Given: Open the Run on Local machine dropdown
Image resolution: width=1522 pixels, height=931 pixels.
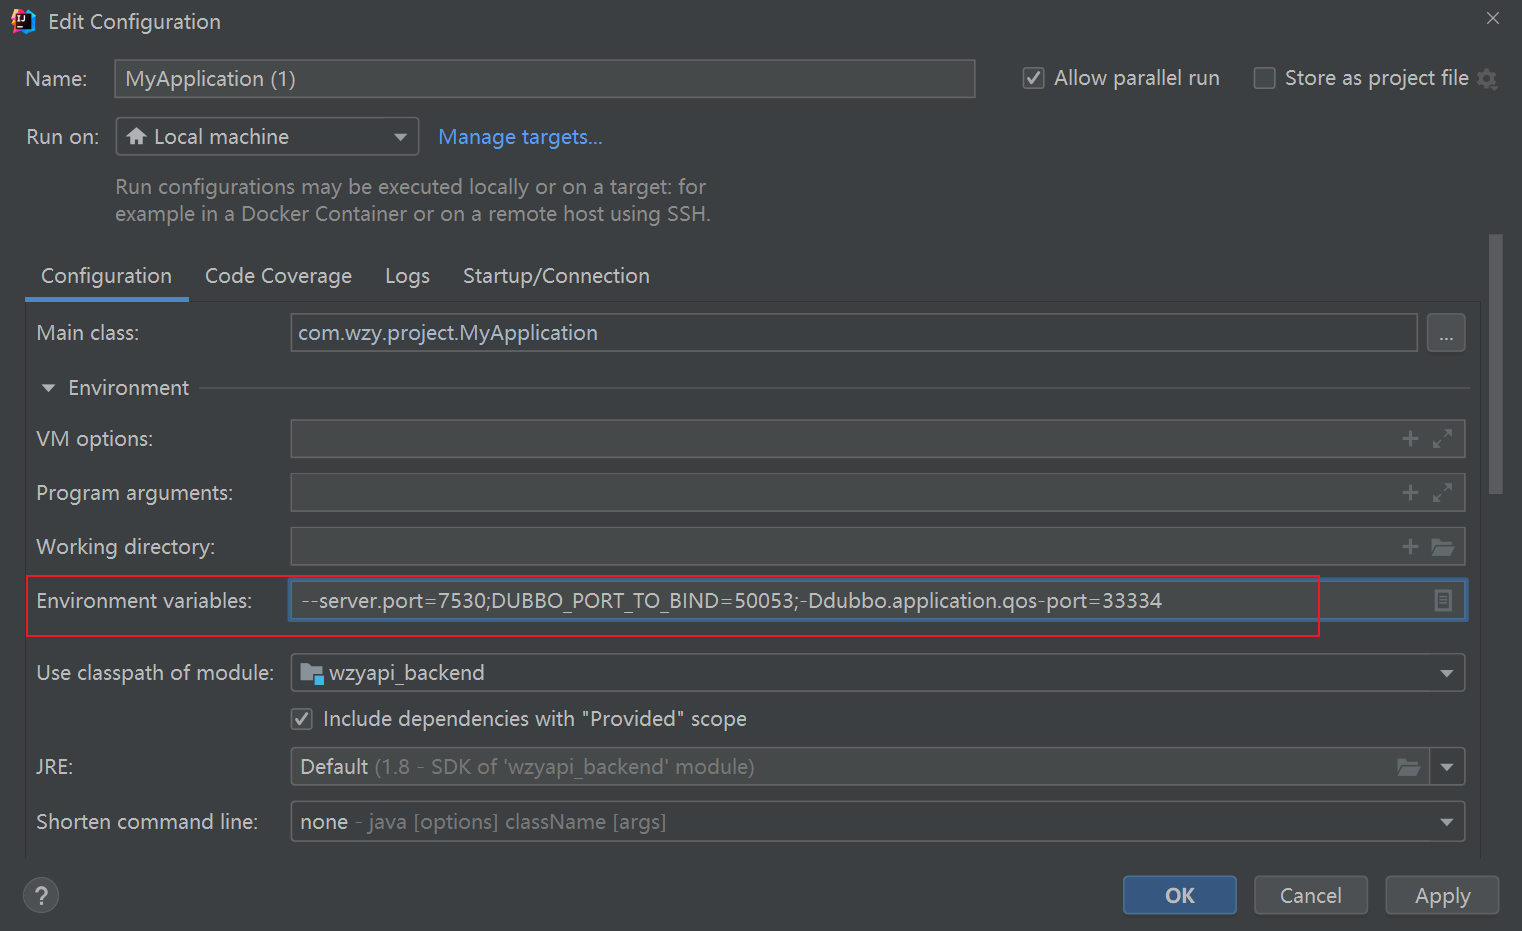Looking at the screenshot, I should (x=267, y=137).
